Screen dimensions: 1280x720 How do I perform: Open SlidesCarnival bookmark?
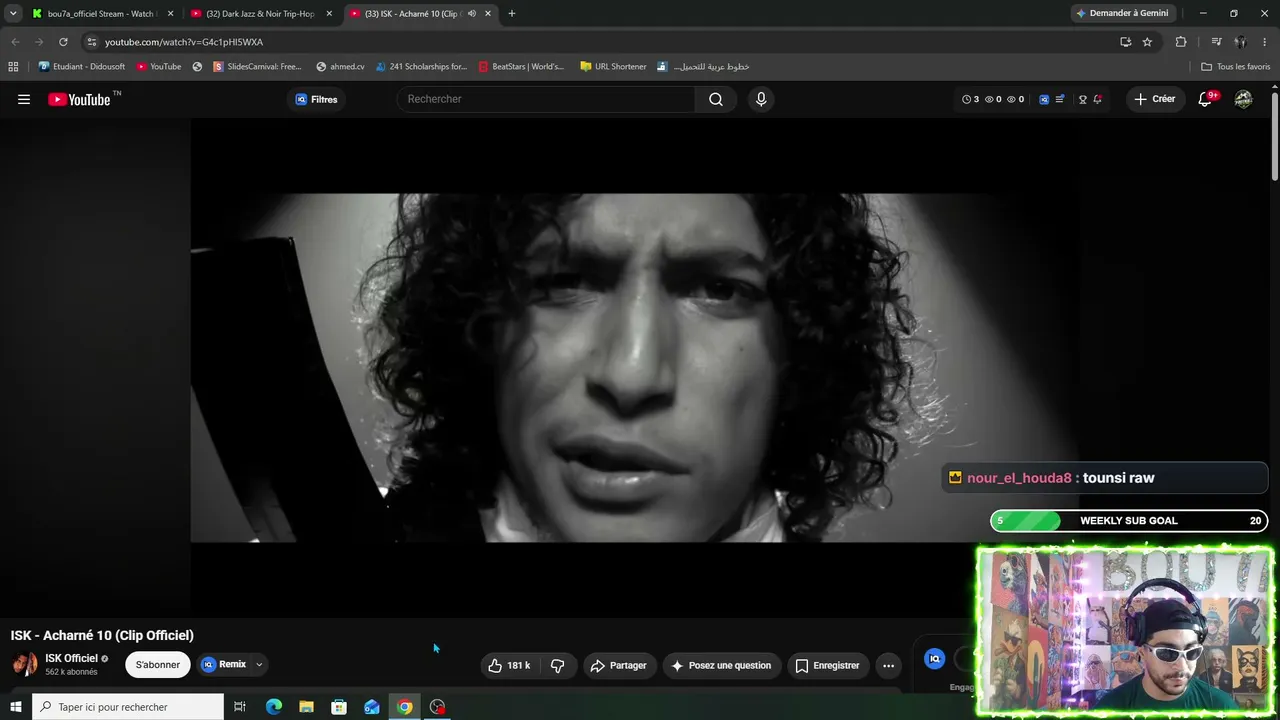pyautogui.click(x=257, y=67)
